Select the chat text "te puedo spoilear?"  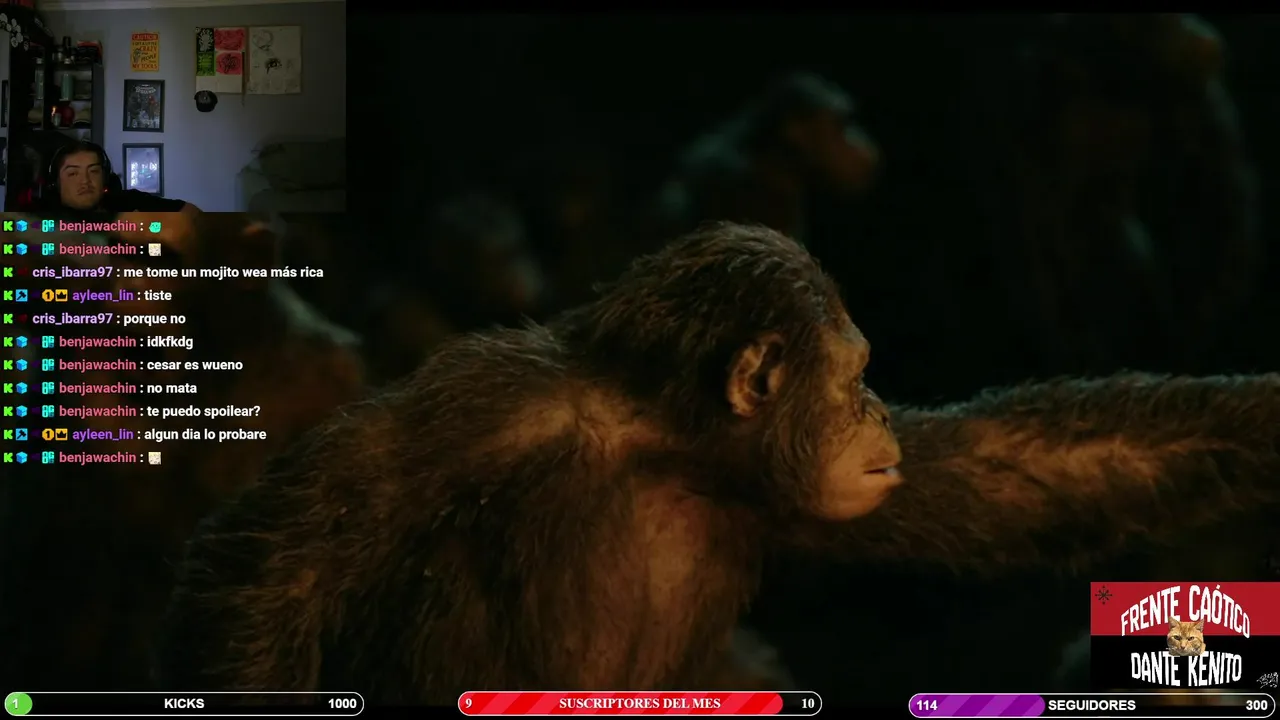tap(203, 411)
